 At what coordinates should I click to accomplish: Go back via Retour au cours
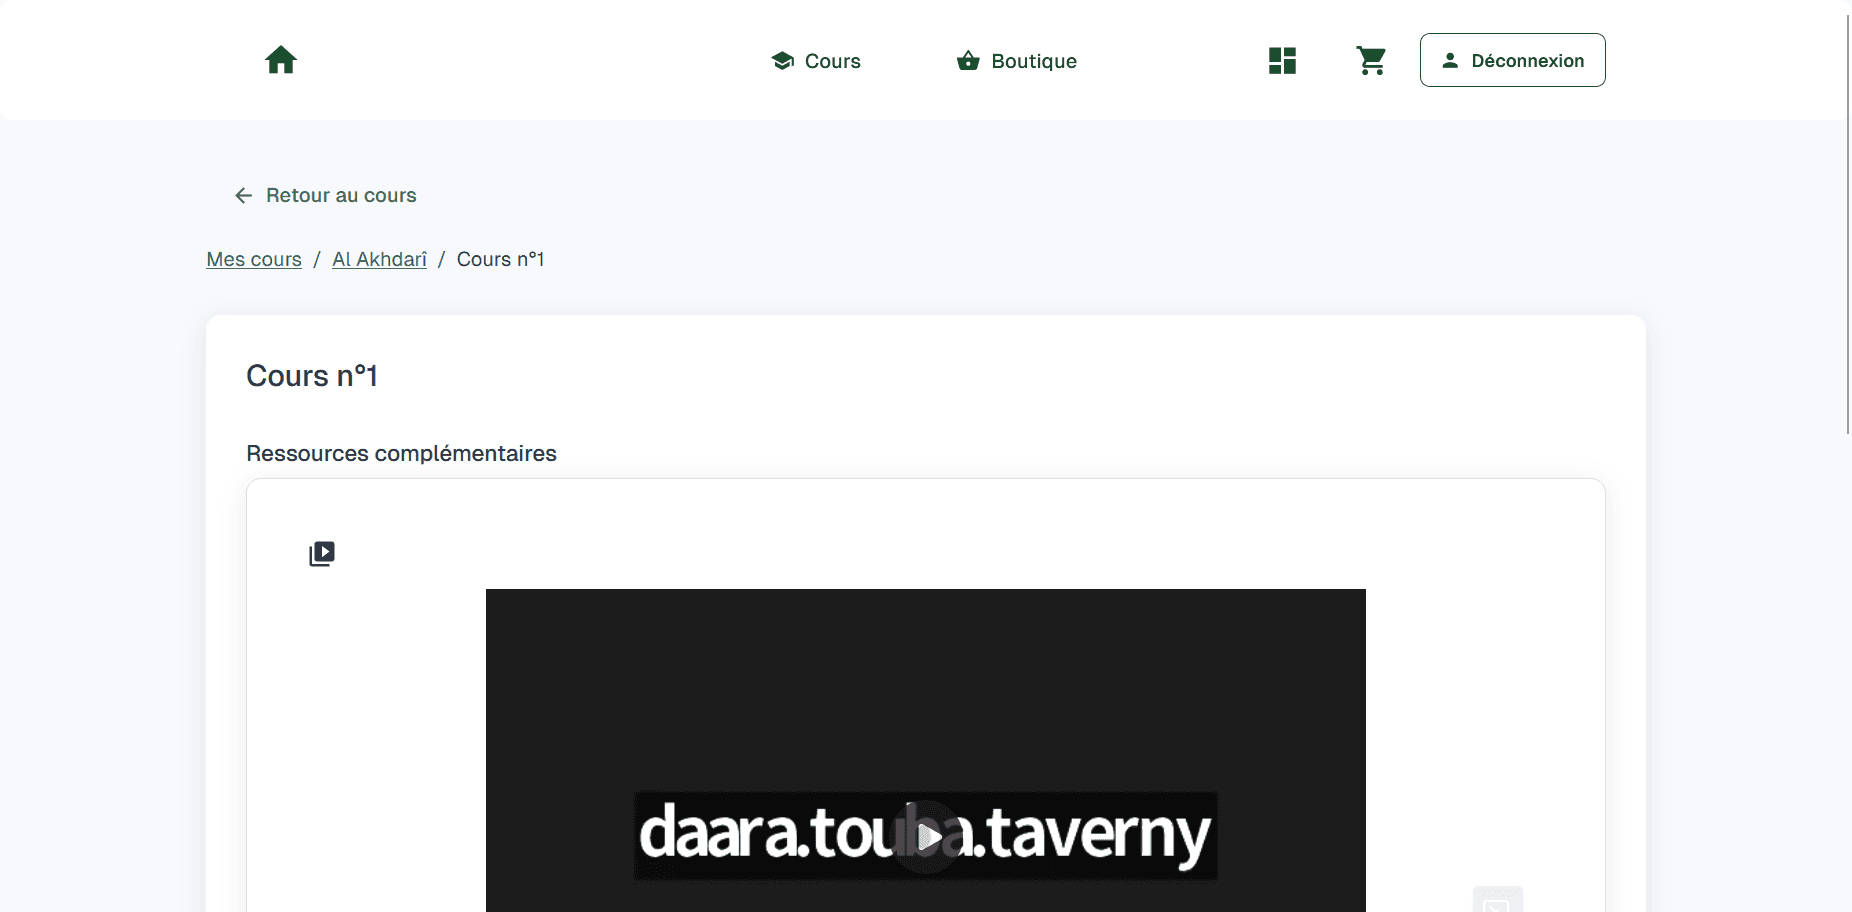click(x=325, y=195)
